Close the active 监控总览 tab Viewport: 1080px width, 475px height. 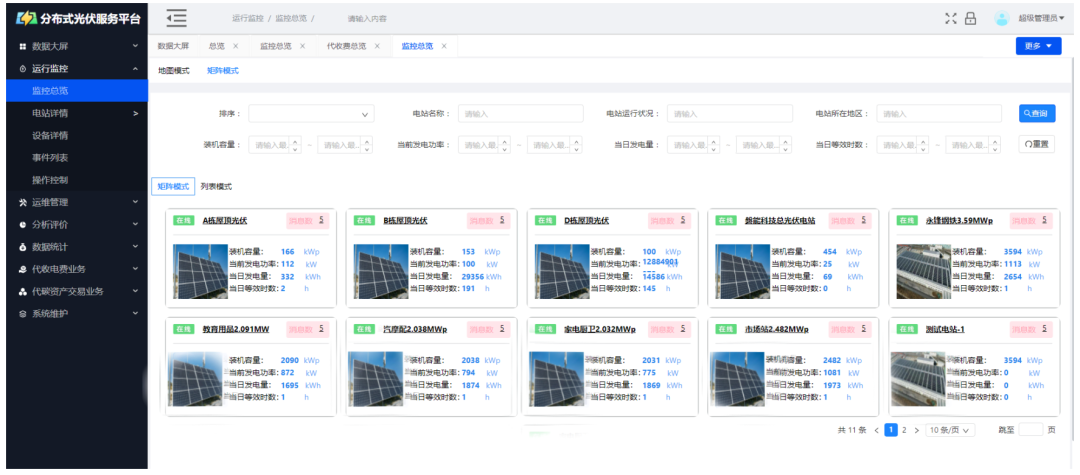pos(444,46)
